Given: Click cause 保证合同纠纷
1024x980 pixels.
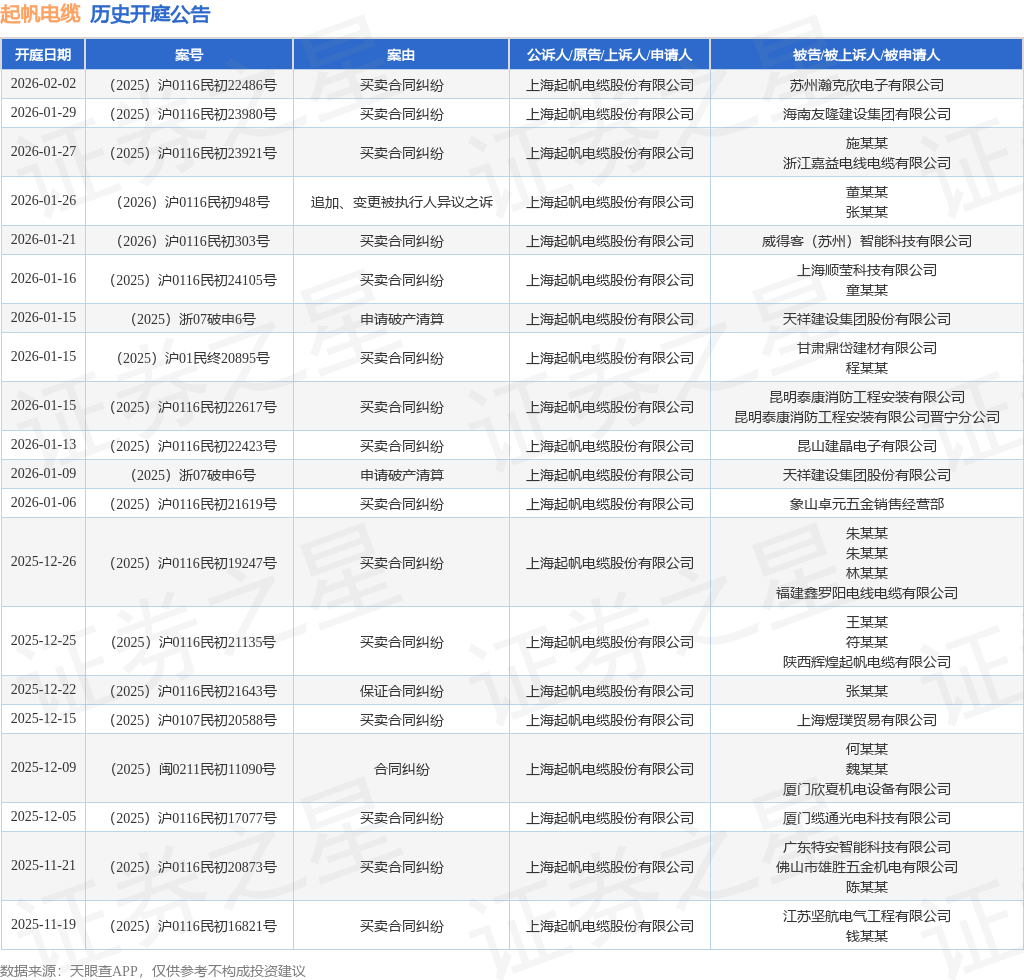Looking at the screenshot, I should tap(402, 691).
